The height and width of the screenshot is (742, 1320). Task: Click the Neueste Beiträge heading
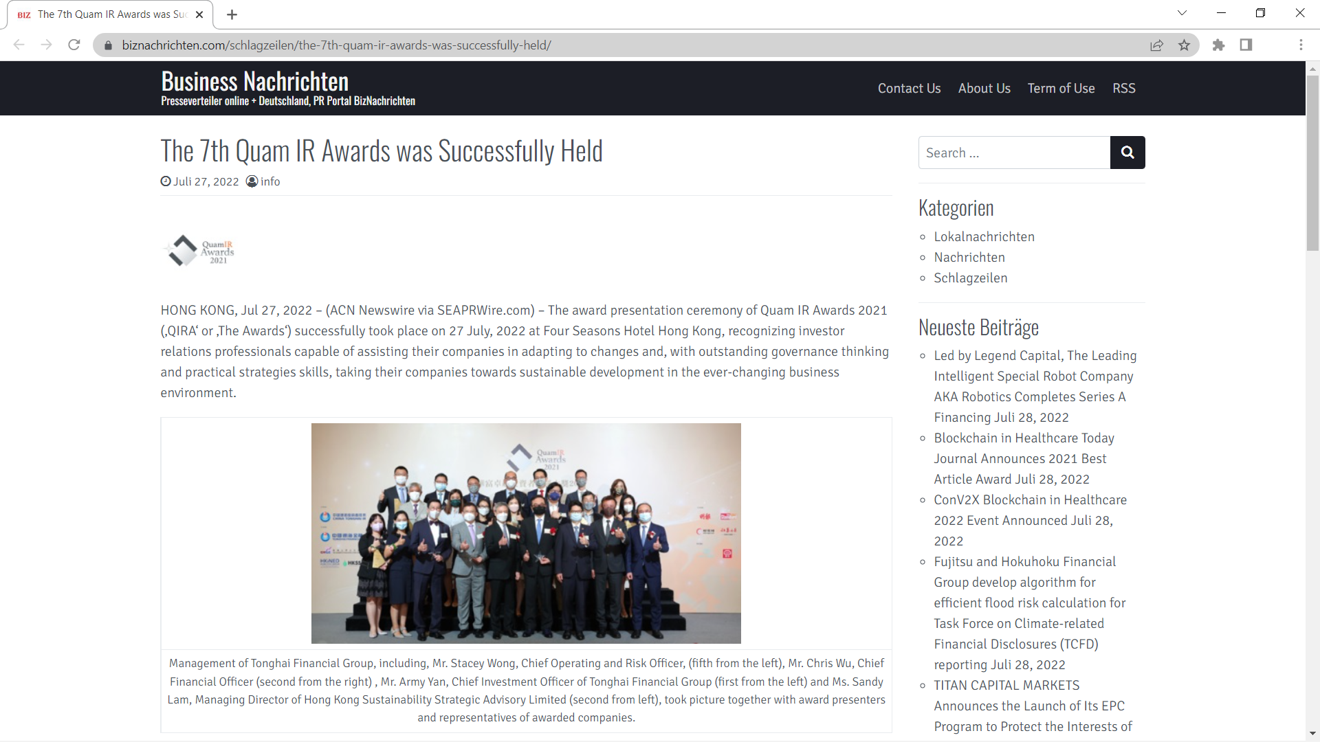tap(979, 327)
